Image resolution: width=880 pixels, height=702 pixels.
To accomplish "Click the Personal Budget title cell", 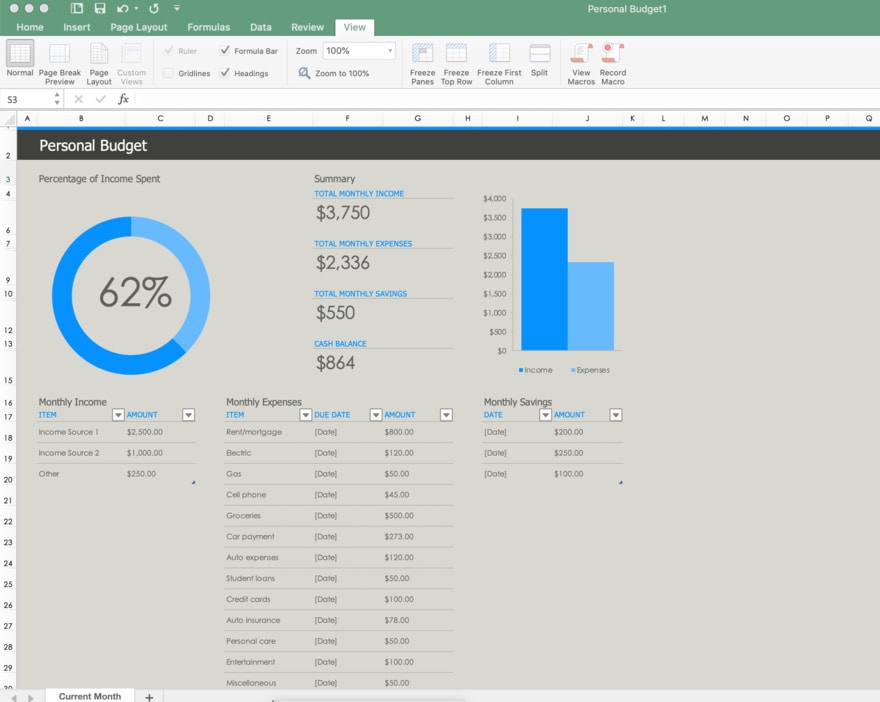I will pos(93,145).
